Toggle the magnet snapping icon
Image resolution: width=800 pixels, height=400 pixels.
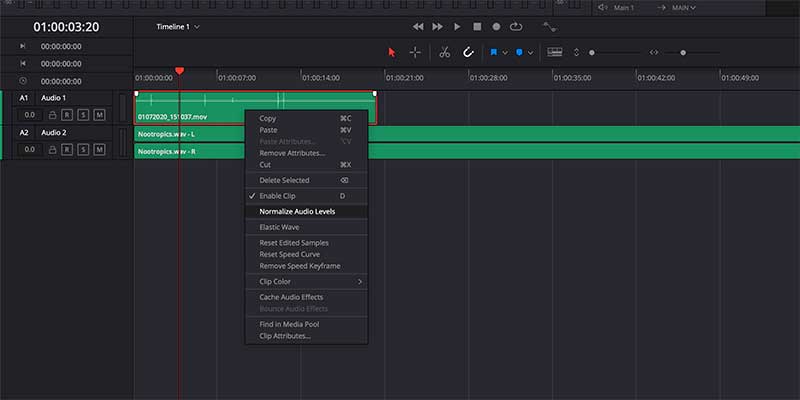click(x=468, y=53)
